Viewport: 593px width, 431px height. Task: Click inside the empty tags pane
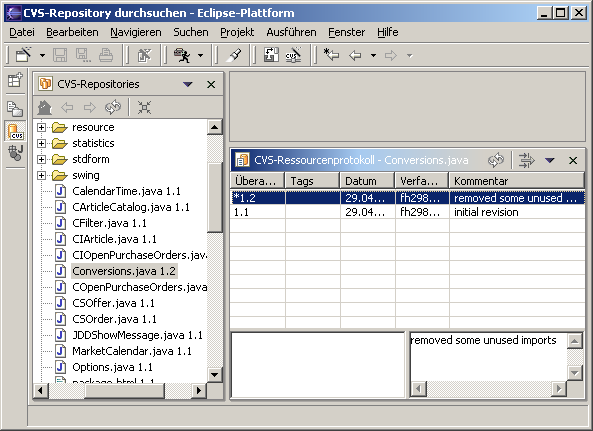[318, 365]
